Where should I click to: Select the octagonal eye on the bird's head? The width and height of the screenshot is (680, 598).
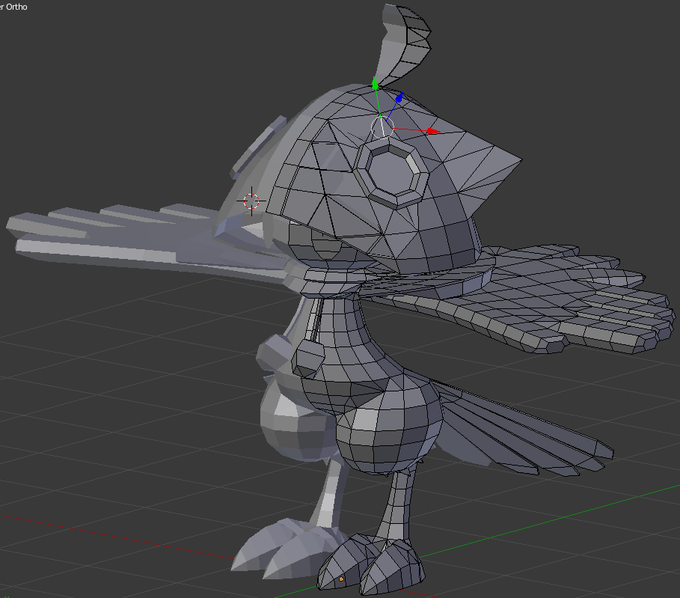pyautogui.click(x=392, y=174)
